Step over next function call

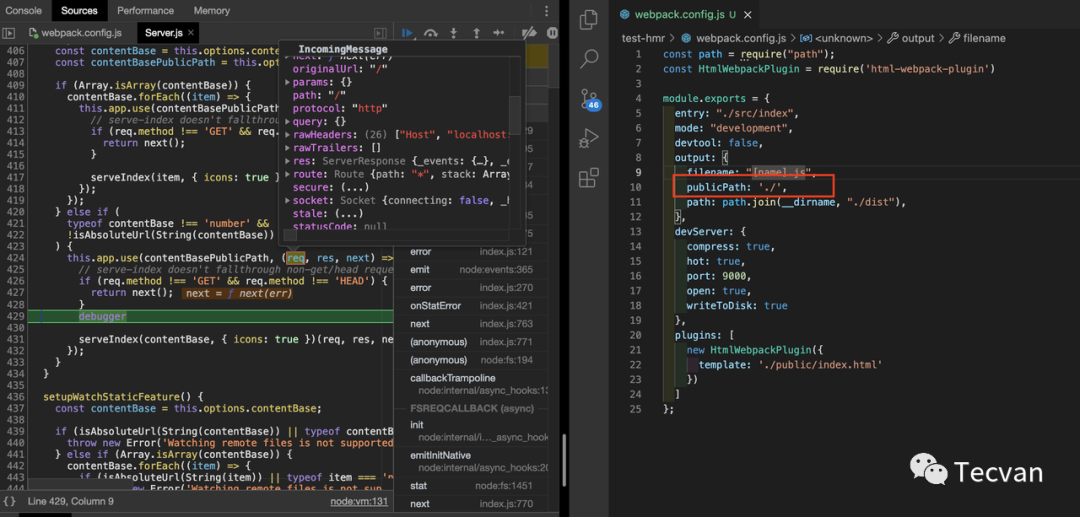tap(431, 32)
